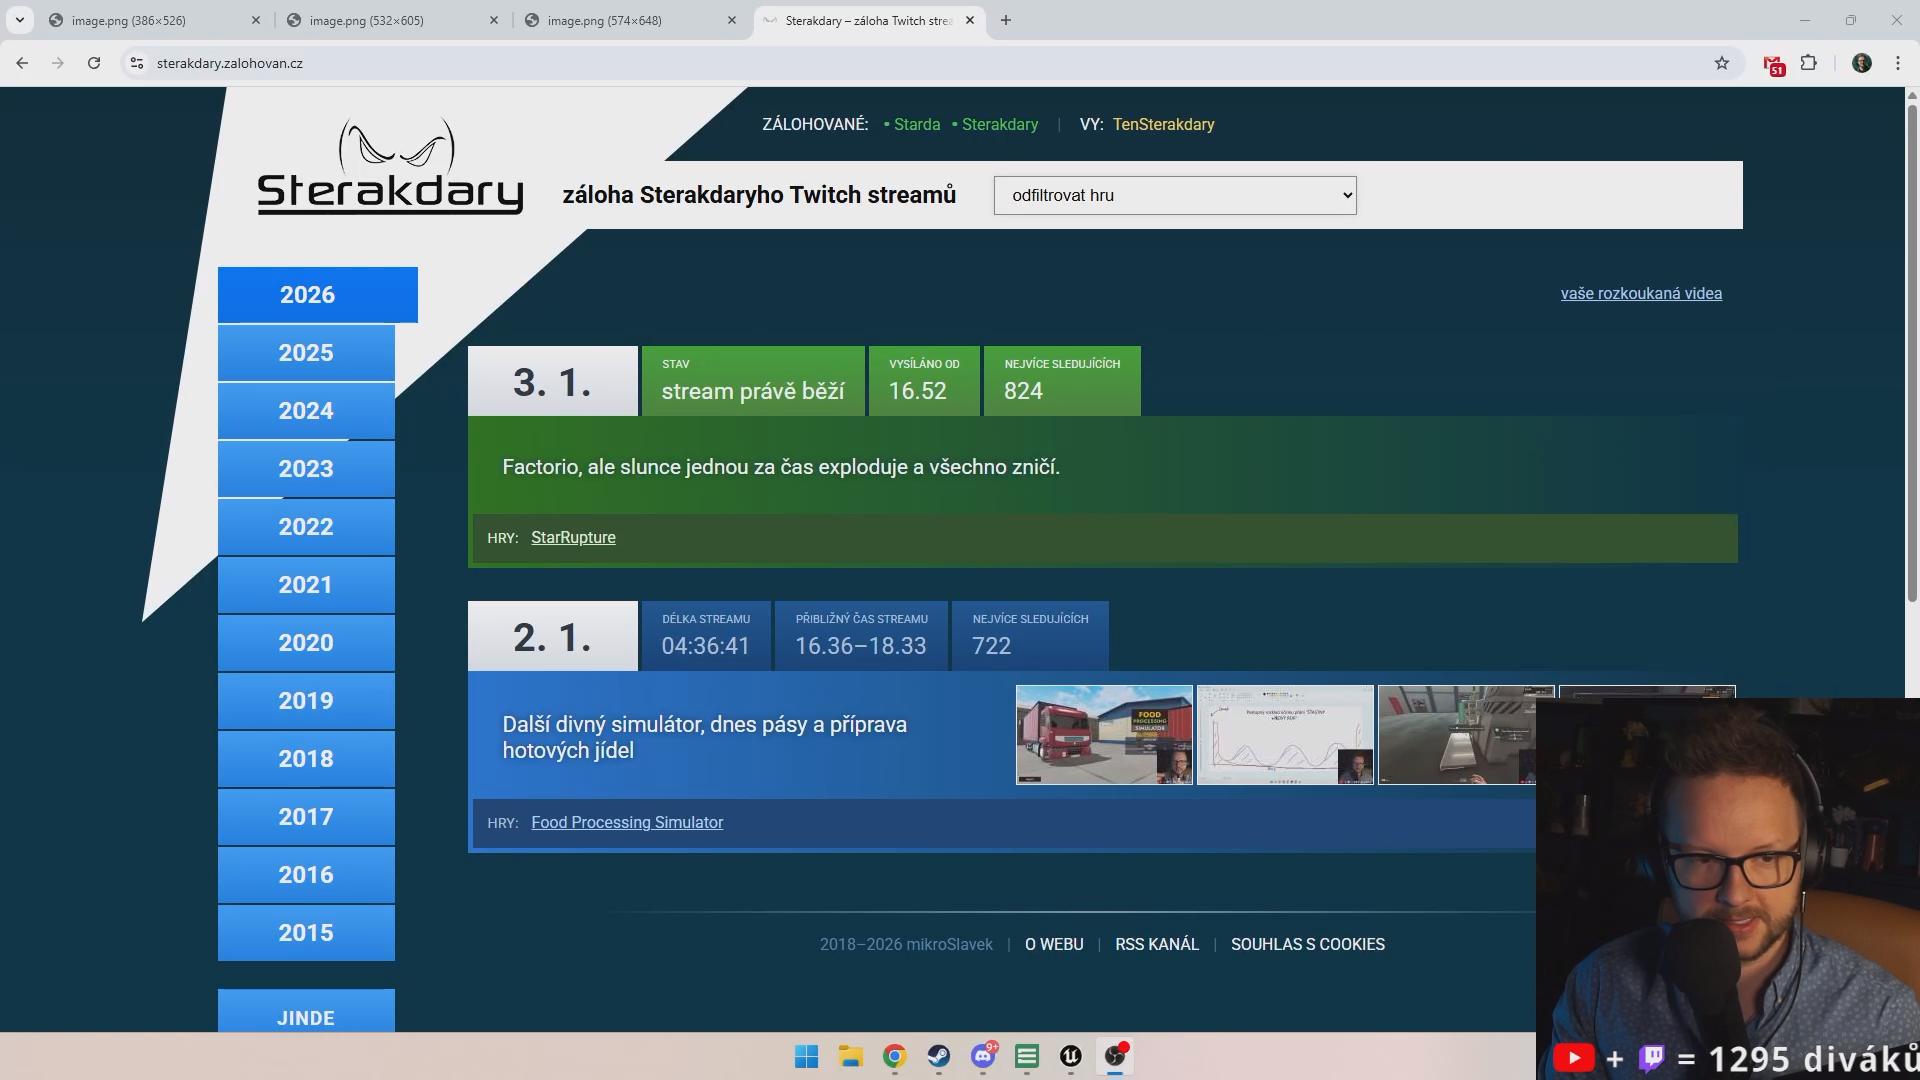The width and height of the screenshot is (1920, 1080).
Task: Open the new tab plus button
Action: coord(1006,20)
